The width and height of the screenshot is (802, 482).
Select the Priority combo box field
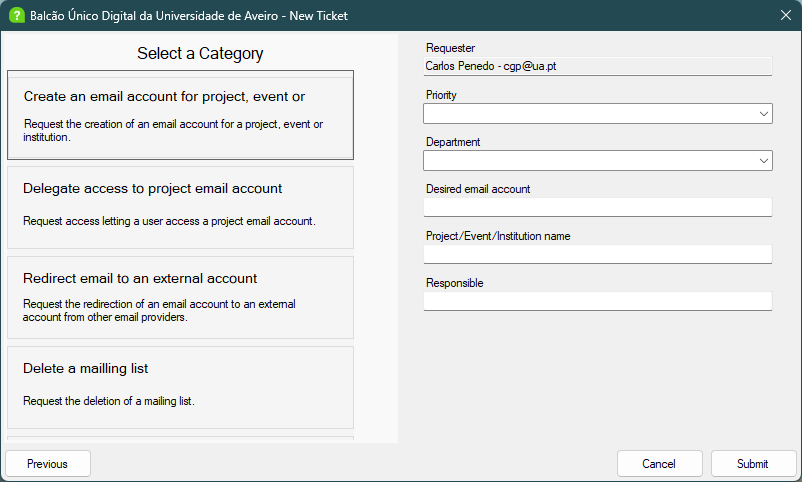coord(597,114)
